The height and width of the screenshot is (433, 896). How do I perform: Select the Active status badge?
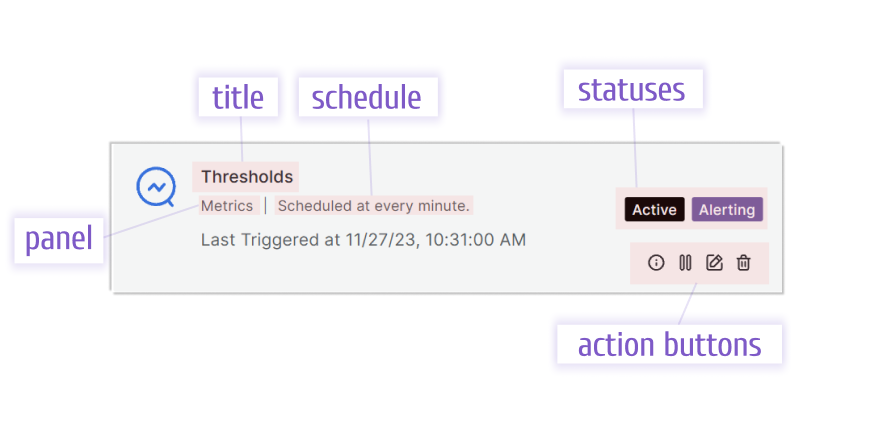(x=654, y=210)
